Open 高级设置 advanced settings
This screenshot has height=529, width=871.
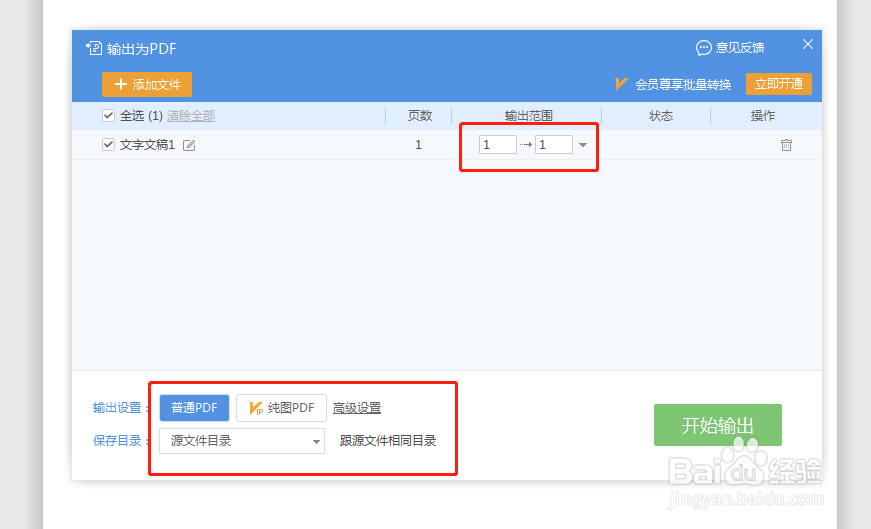coord(357,408)
